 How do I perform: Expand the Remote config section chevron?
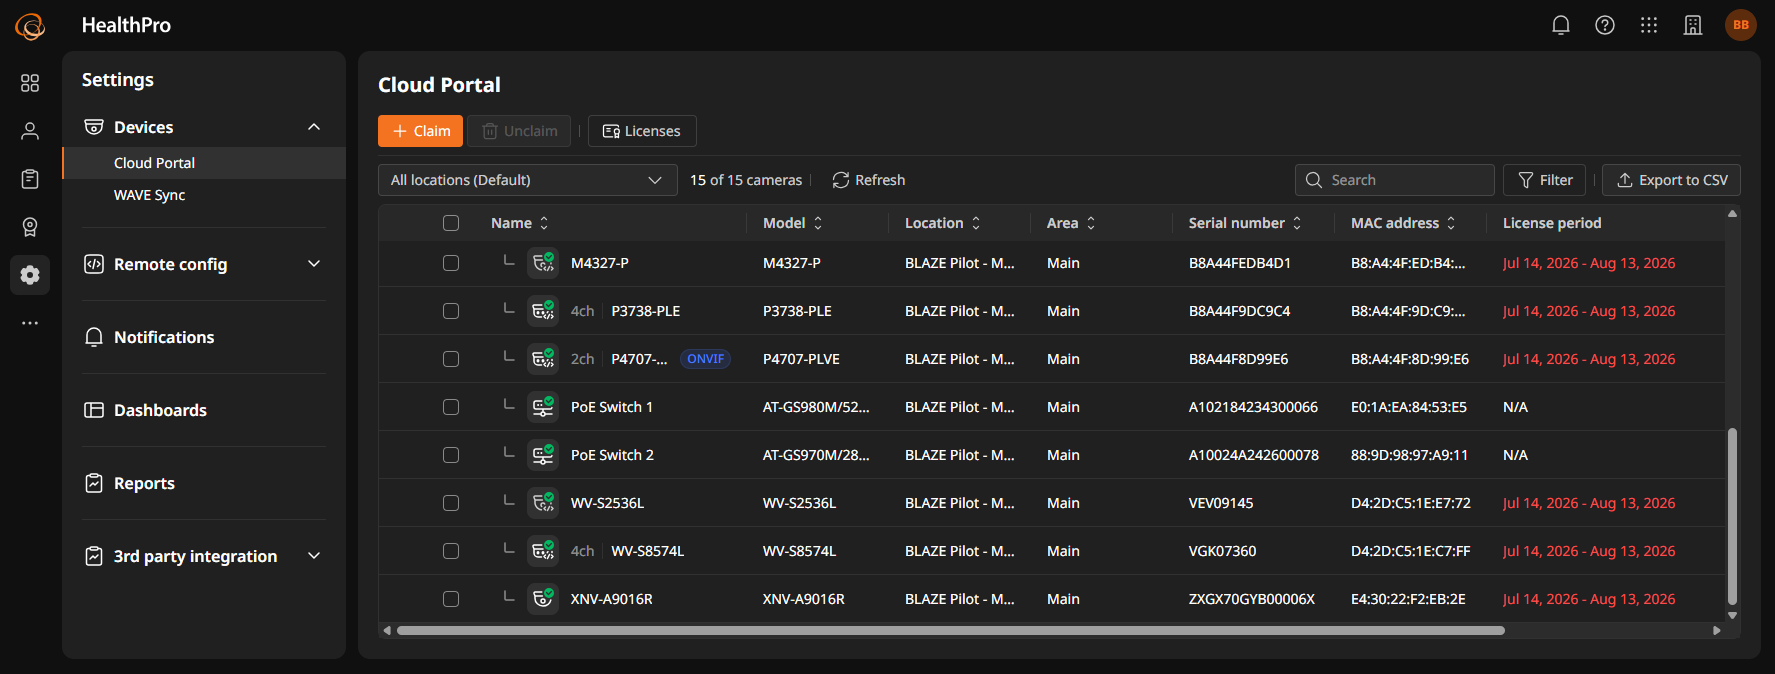314,264
